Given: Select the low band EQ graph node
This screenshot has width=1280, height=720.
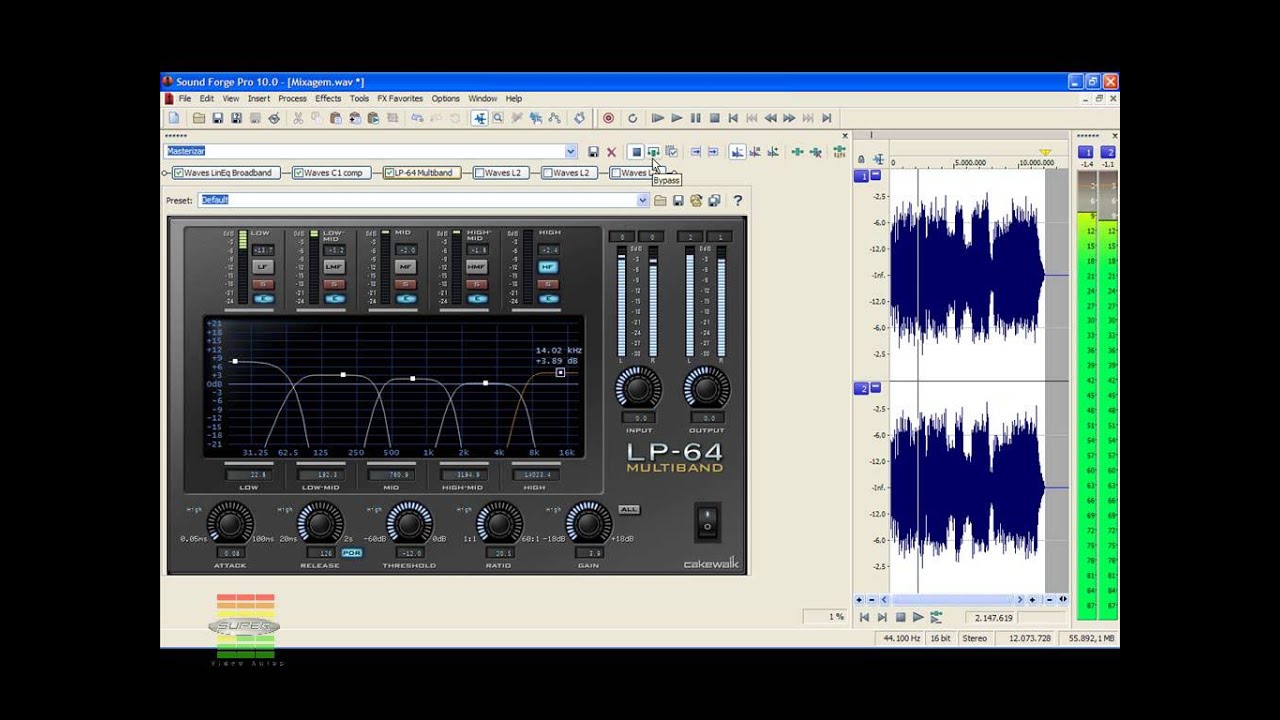Looking at the screenshot, I should (235, 361).
